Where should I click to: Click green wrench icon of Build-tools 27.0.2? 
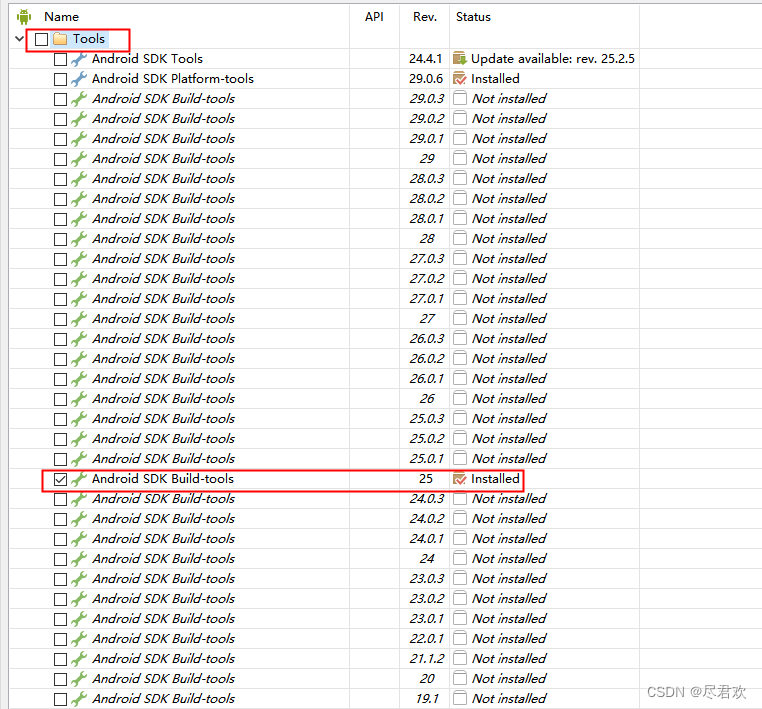pos(79,278)
